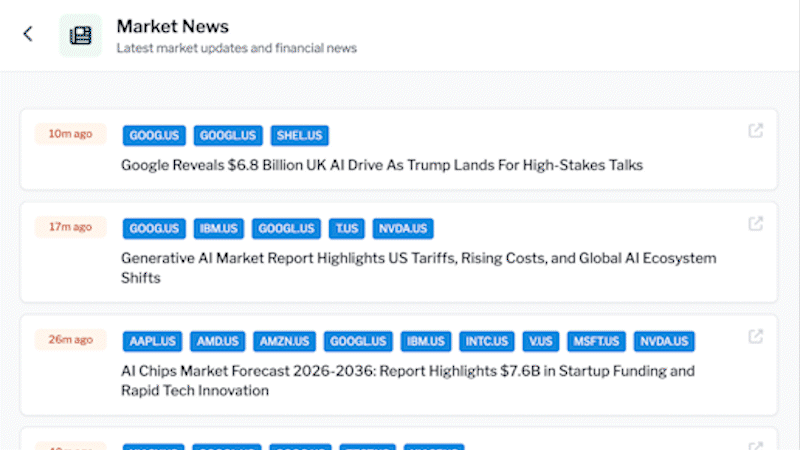Open headline Google Reveals $6.8 Billion UK AI Drive
Screen dimensions: 800x450
coord(382,165)
